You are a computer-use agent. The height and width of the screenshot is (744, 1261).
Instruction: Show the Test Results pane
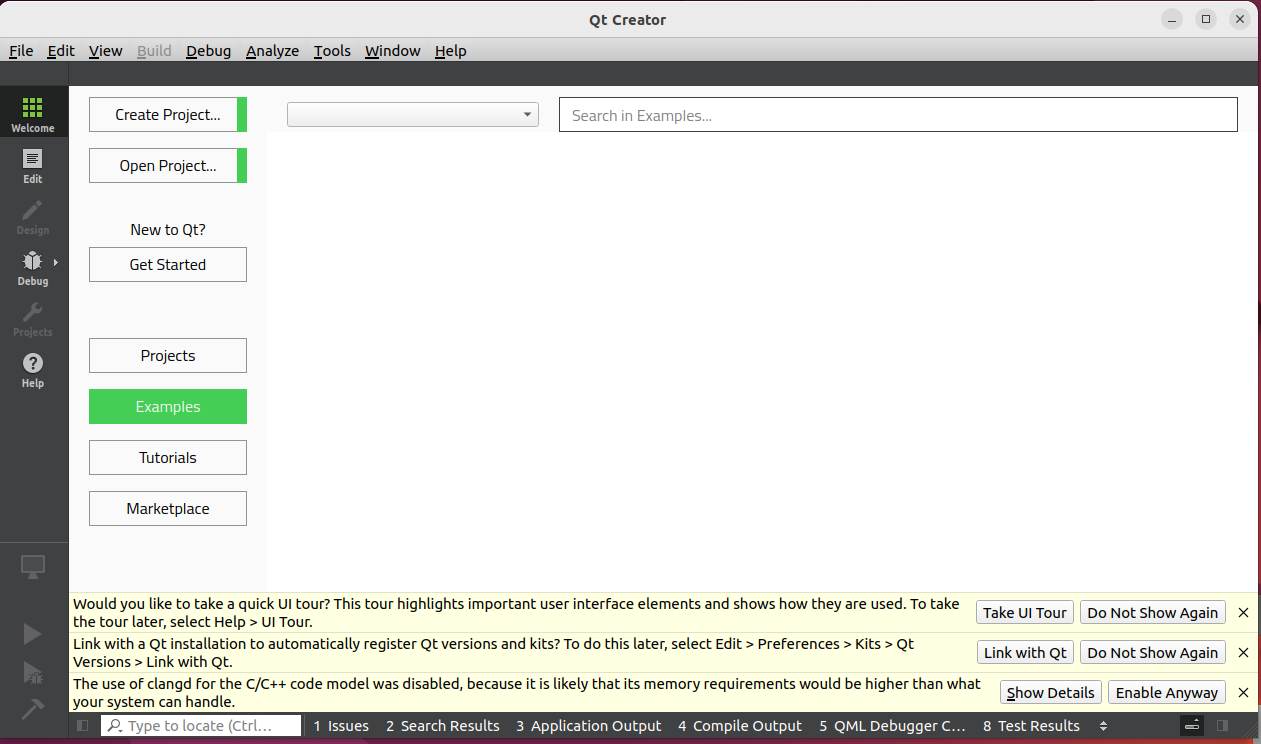click(x=1031, y=726)
